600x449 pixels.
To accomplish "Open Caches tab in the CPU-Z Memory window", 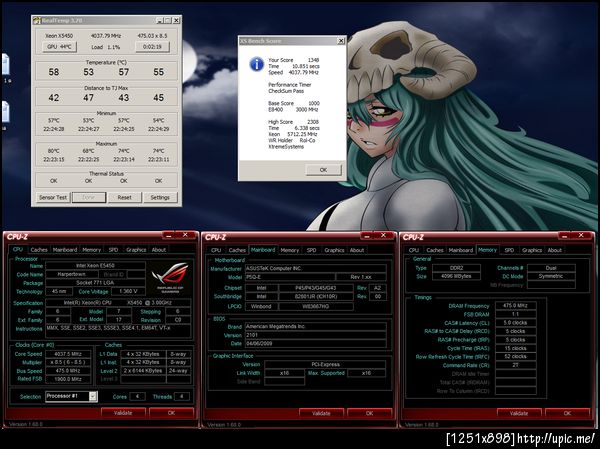I will click(435, 250).
